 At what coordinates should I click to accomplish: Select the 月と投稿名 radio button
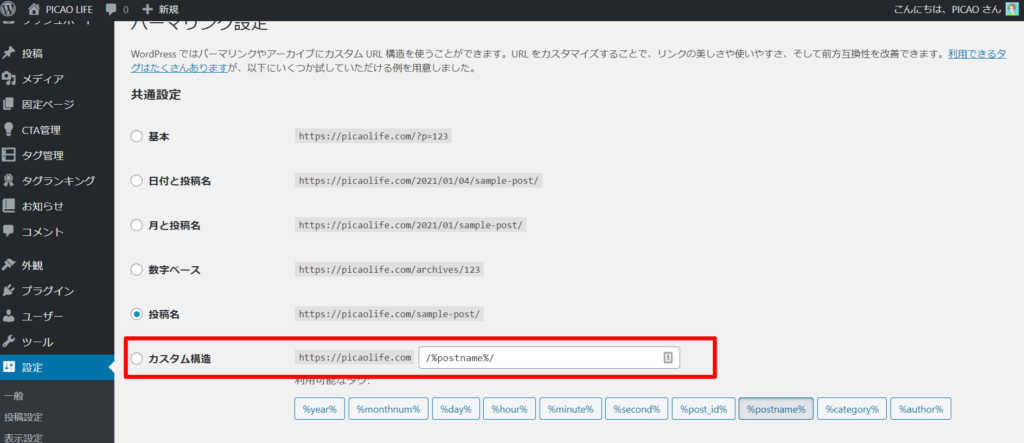coord(136,225)
